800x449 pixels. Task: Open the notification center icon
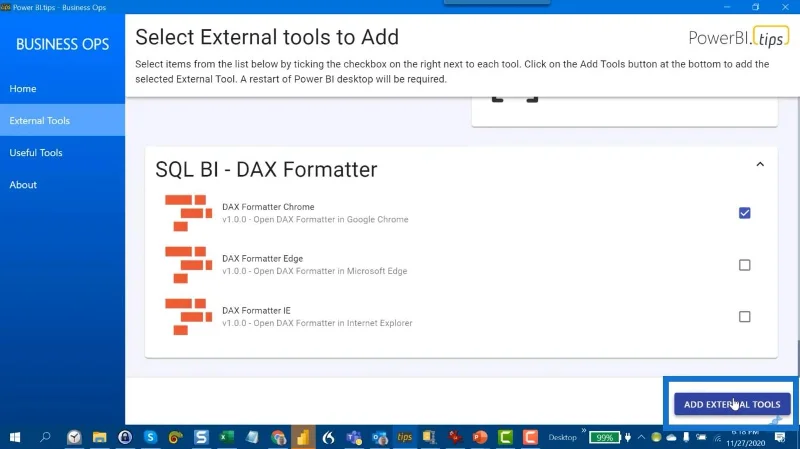click(780, 437)
